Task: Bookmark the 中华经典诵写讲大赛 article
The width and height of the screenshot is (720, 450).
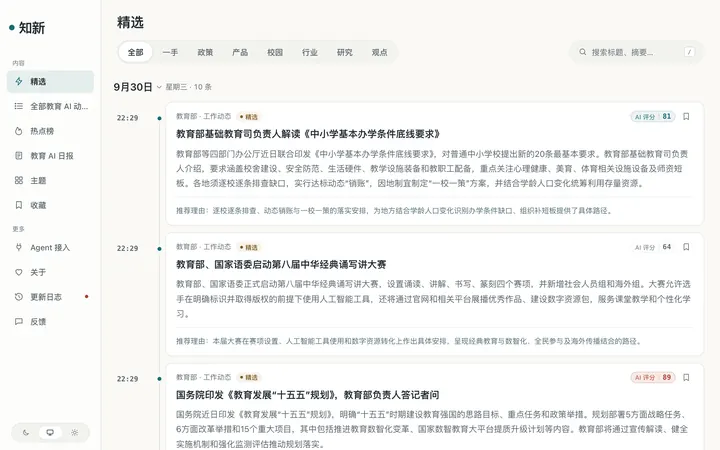Action: [x=686, y=247]
